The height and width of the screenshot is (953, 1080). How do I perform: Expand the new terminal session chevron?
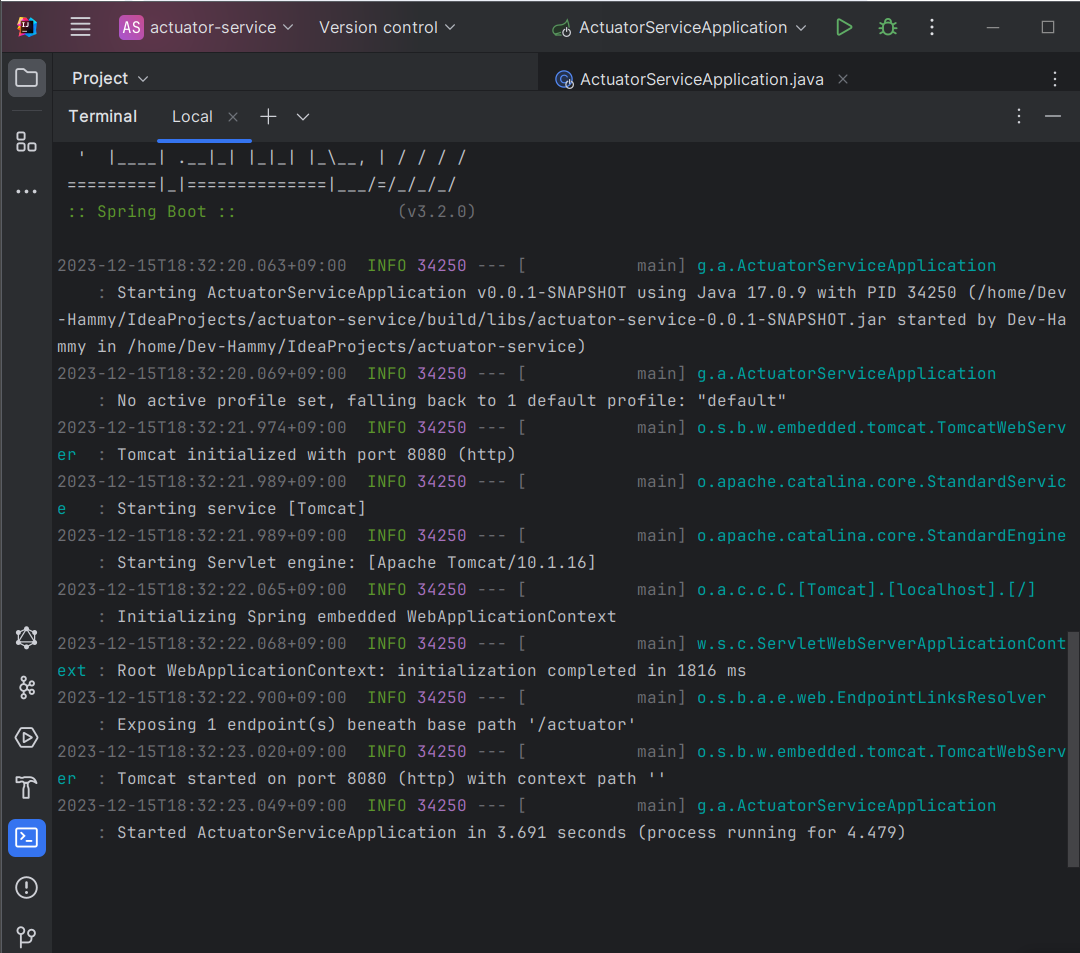click(302, 116)
